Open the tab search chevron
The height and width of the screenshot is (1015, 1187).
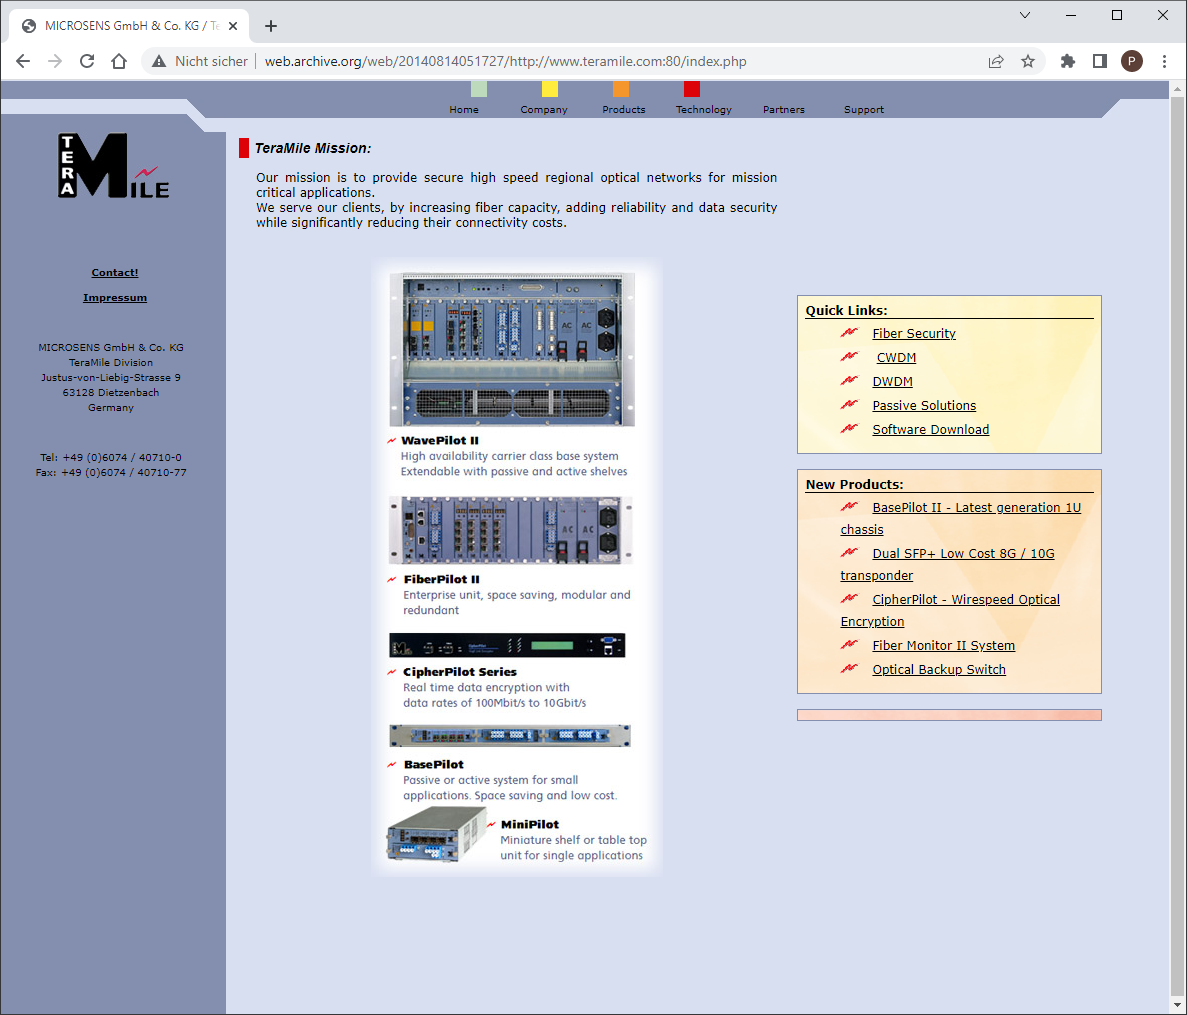tap(1025, 15)
